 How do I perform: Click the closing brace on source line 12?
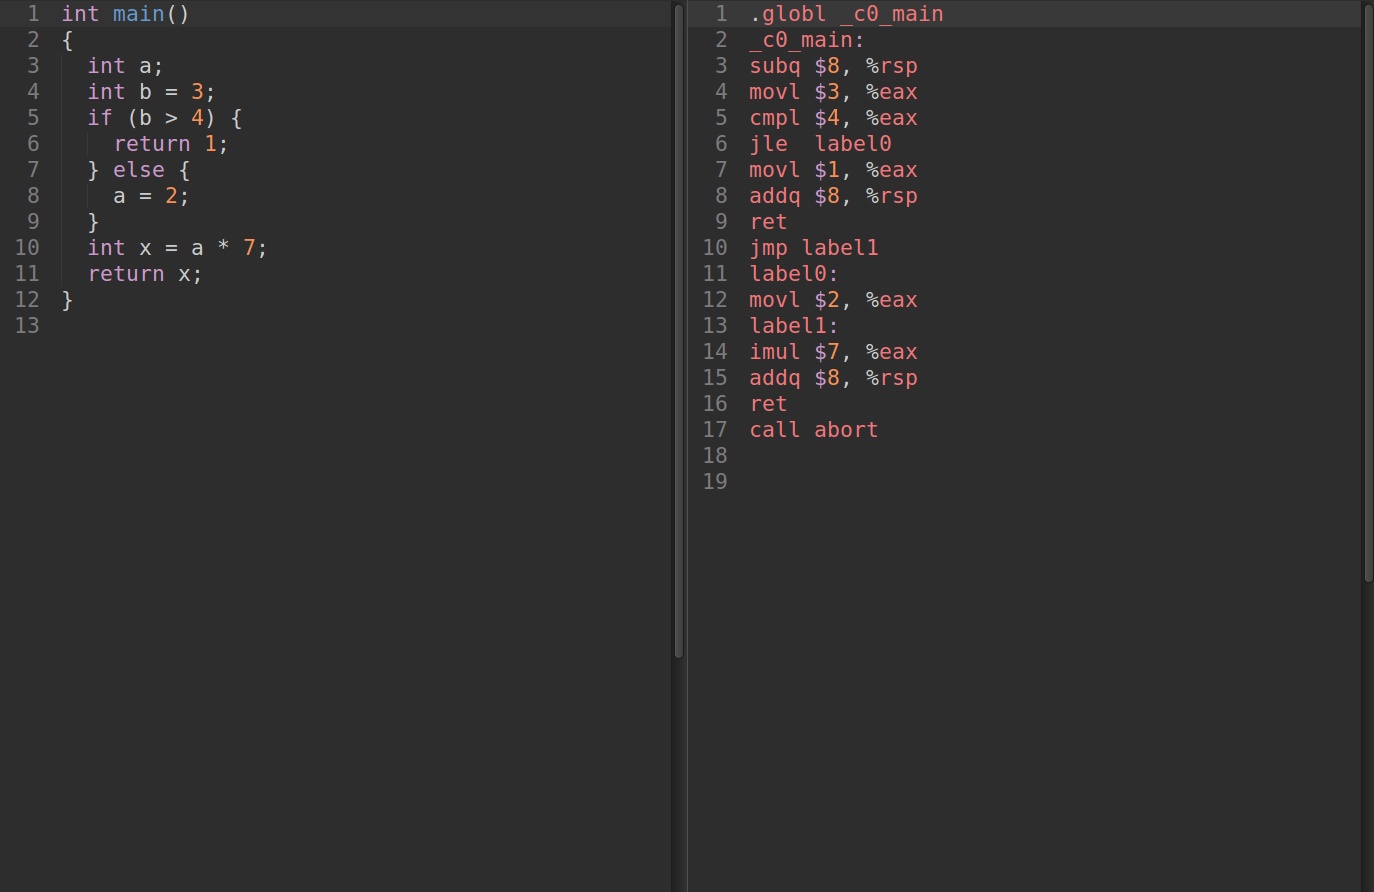(68, 300)
